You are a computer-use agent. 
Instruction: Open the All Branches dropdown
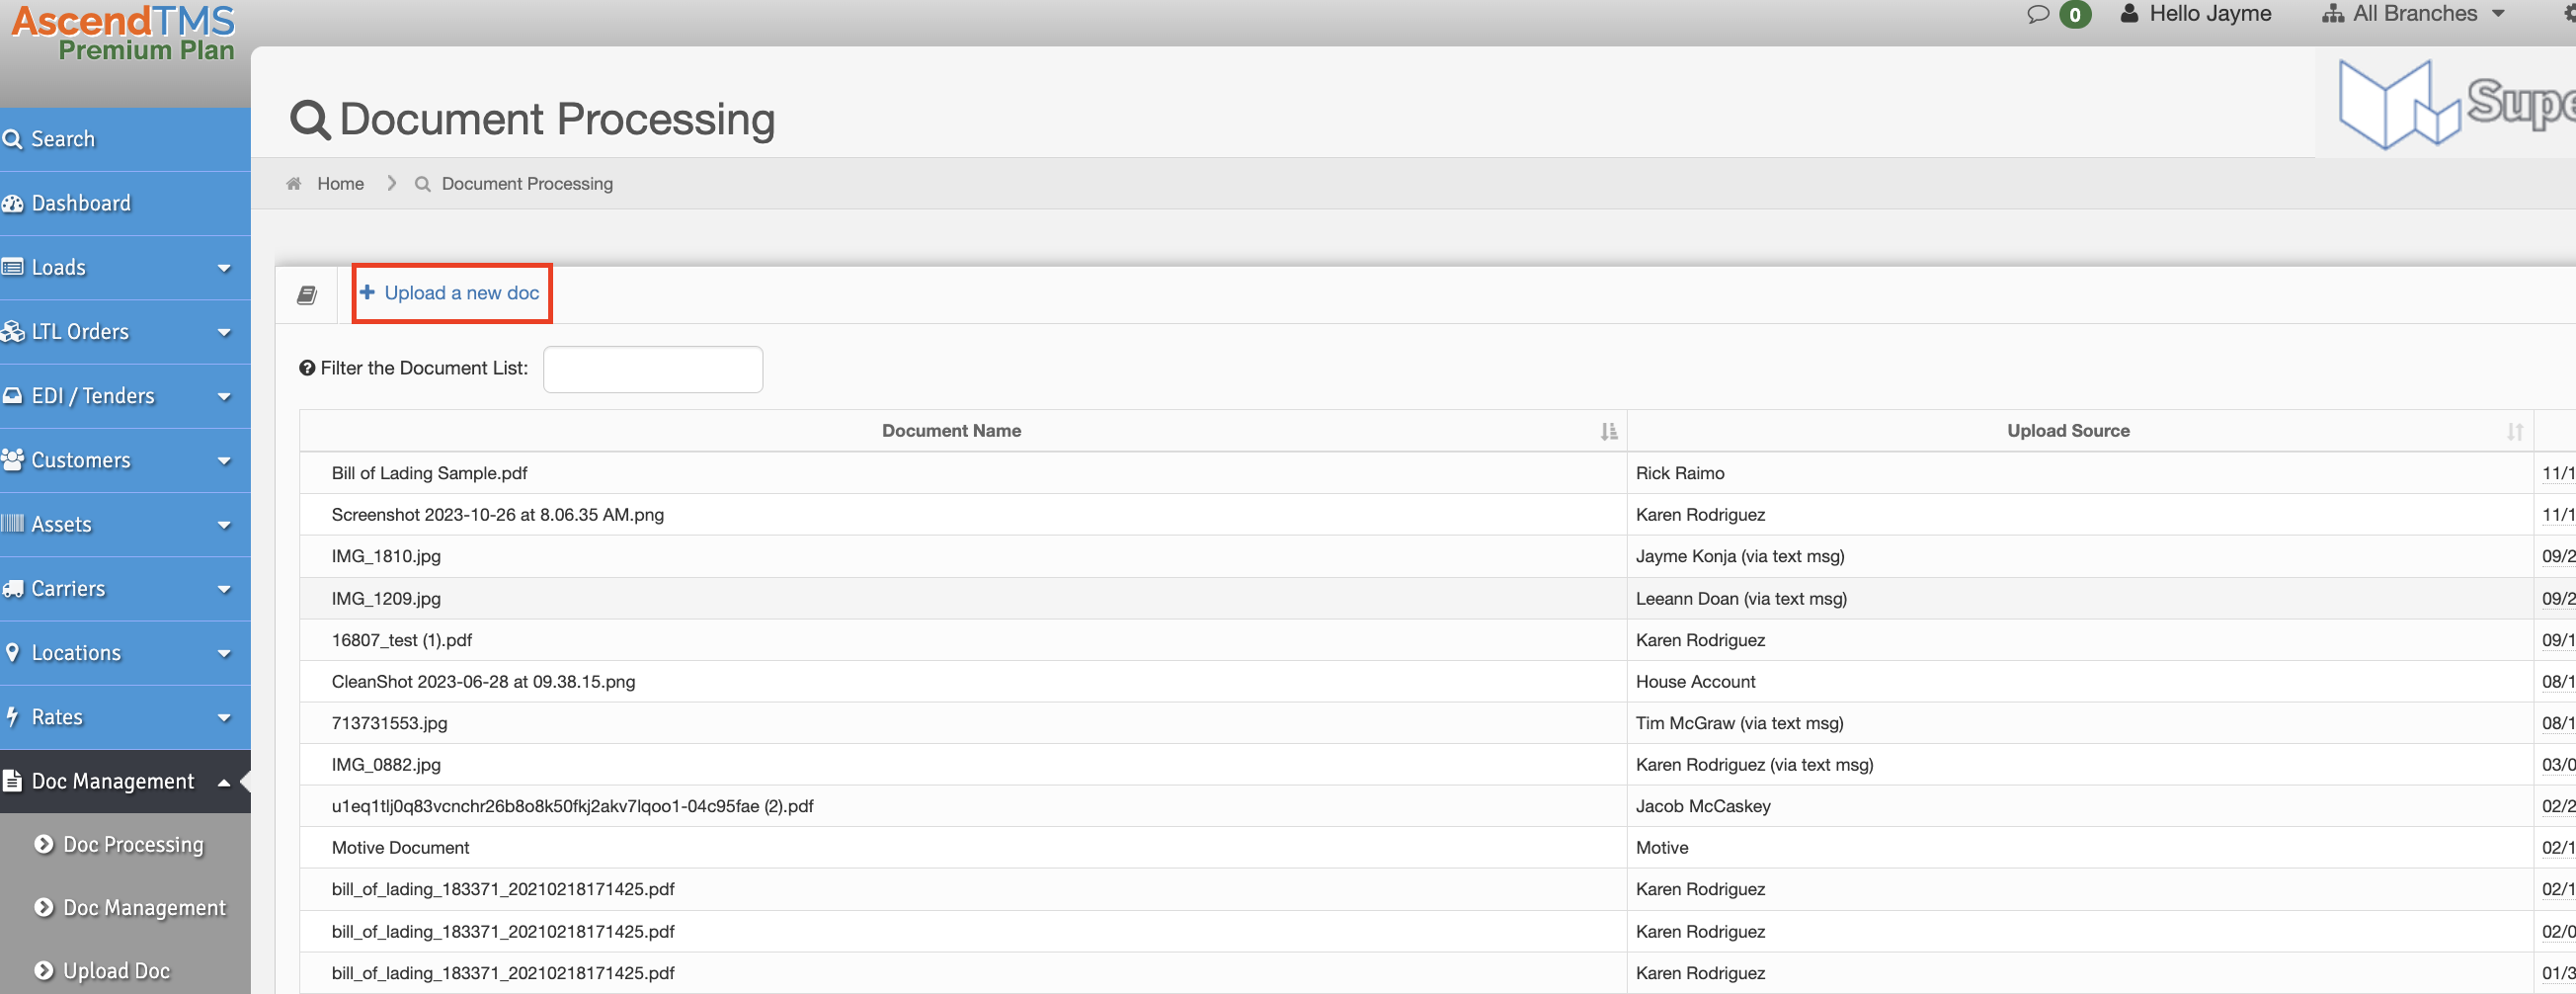coord(2414,14)
